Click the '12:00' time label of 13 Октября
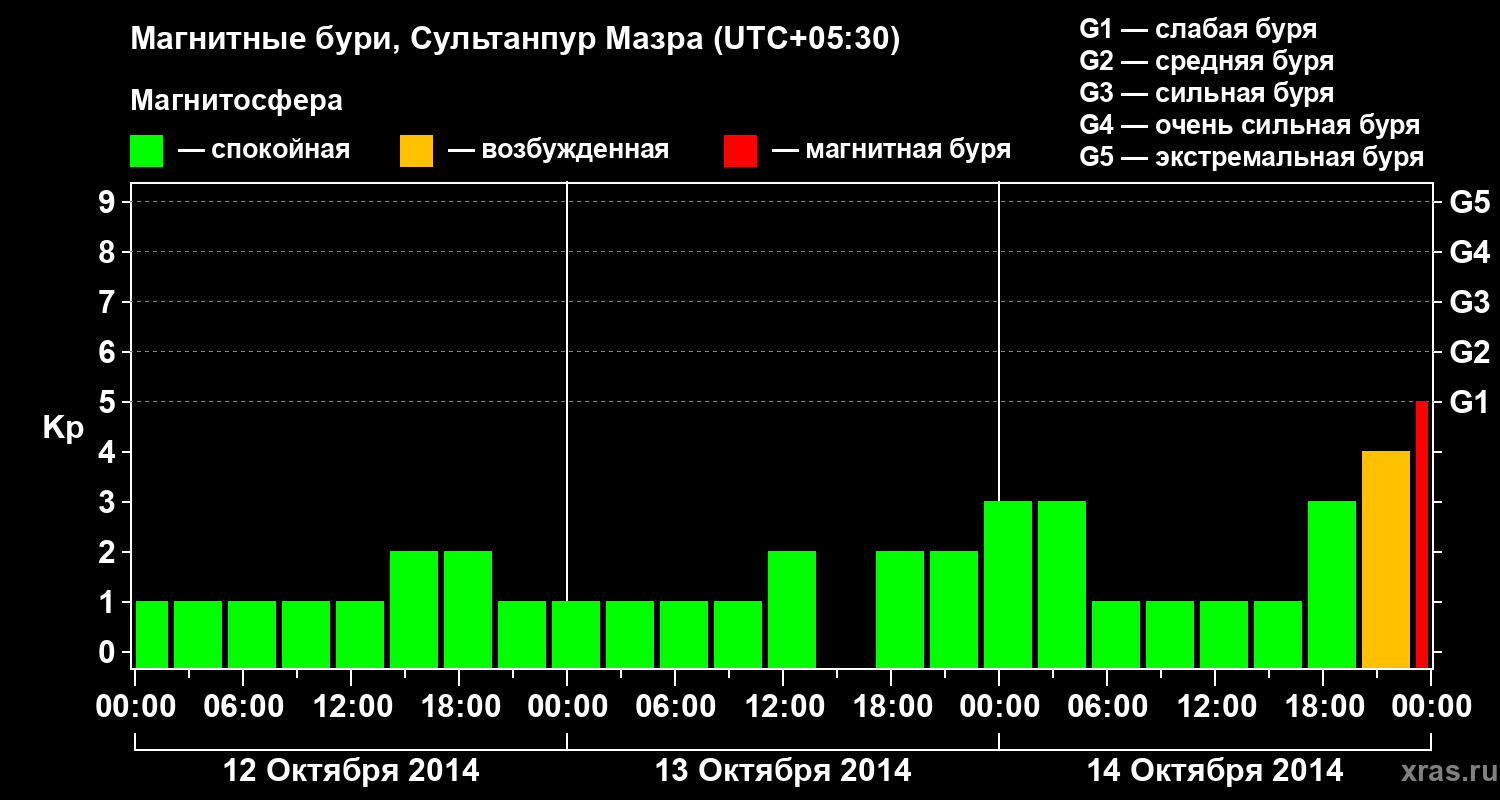This screenshot has height=800, width=1500. pyautogui.click(x=783, y=707)
